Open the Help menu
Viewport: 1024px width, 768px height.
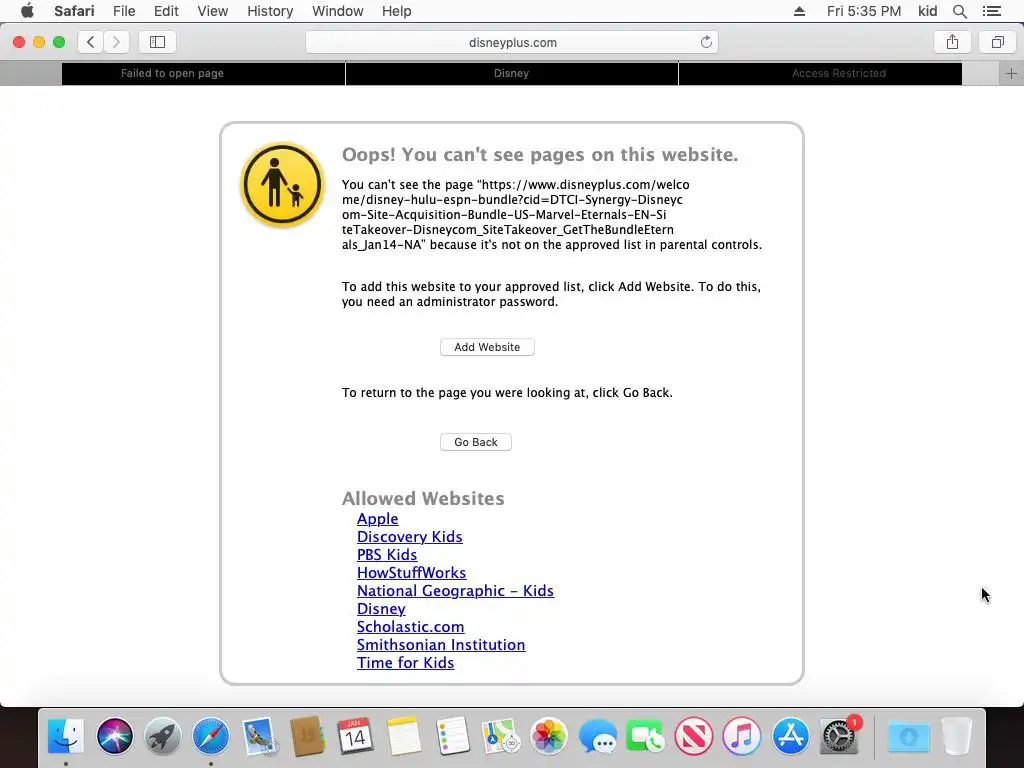(396, 11)
